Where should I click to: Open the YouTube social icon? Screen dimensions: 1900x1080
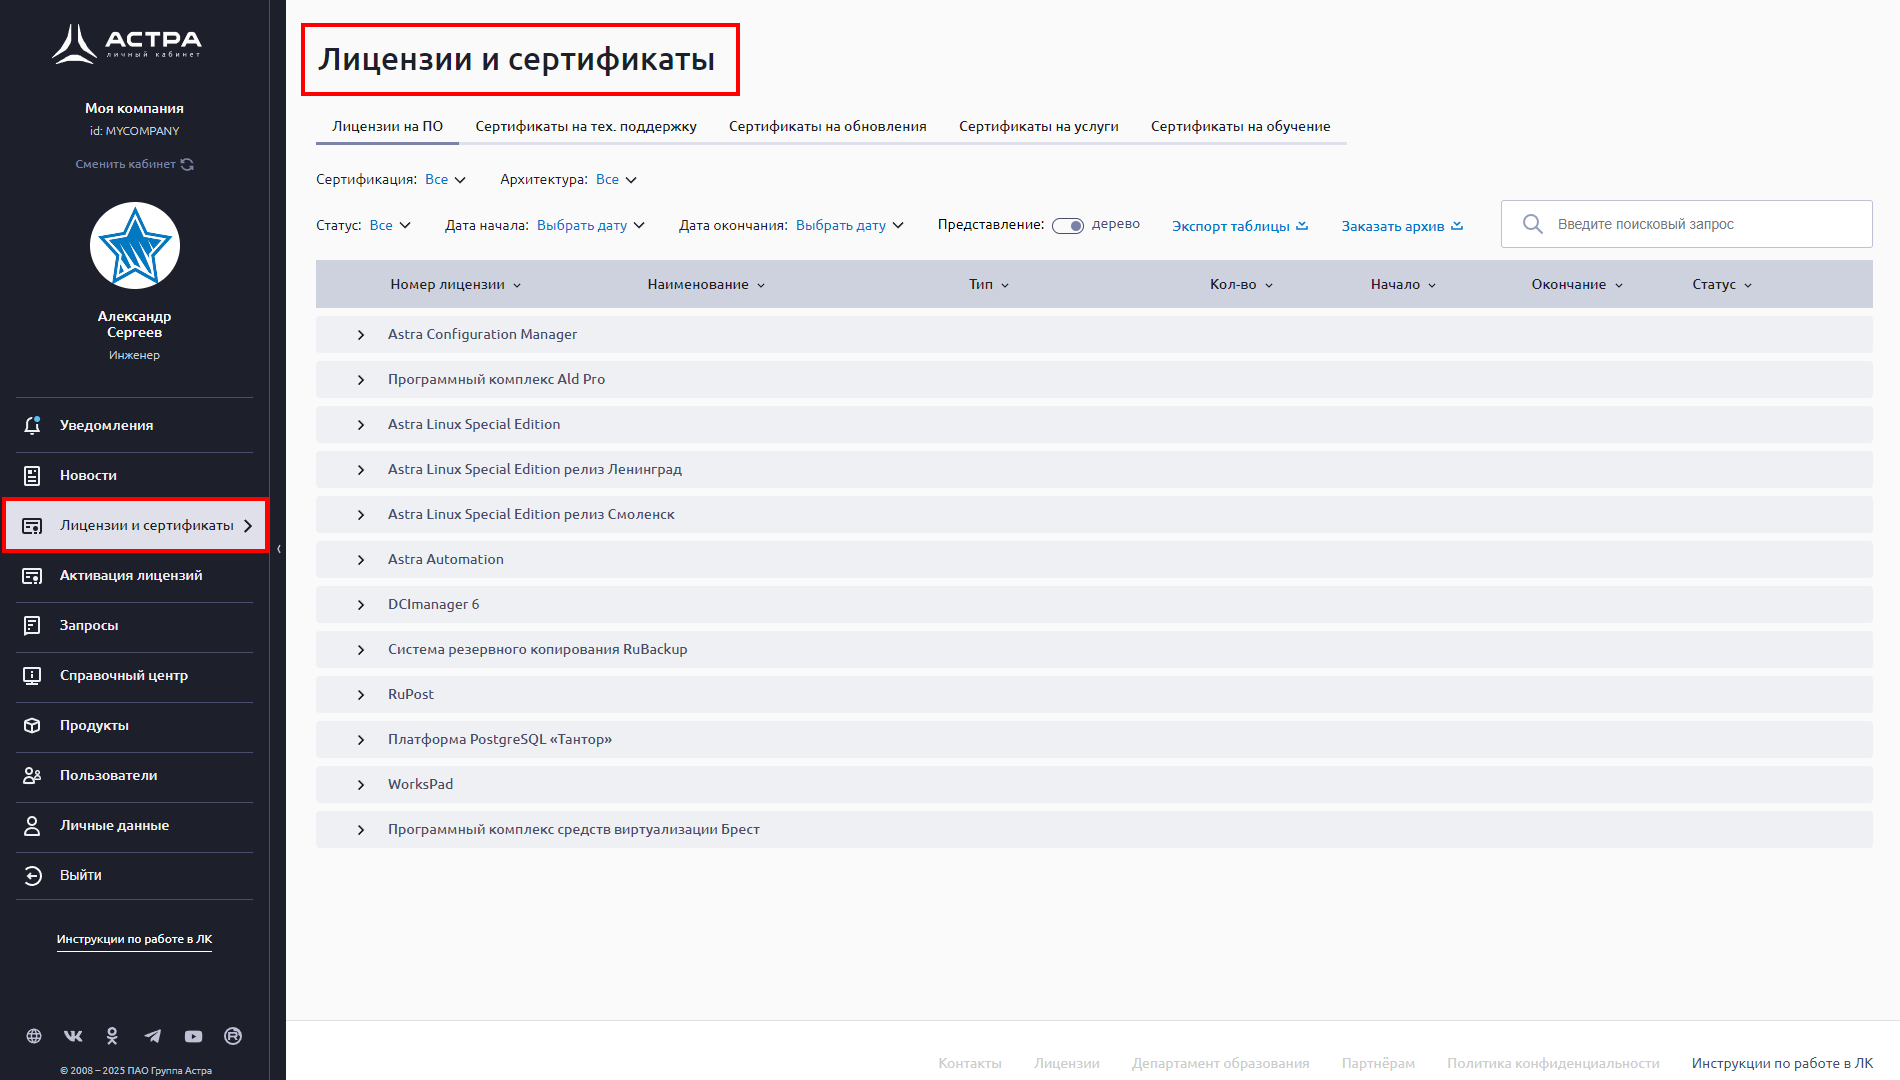point(193,1036)
